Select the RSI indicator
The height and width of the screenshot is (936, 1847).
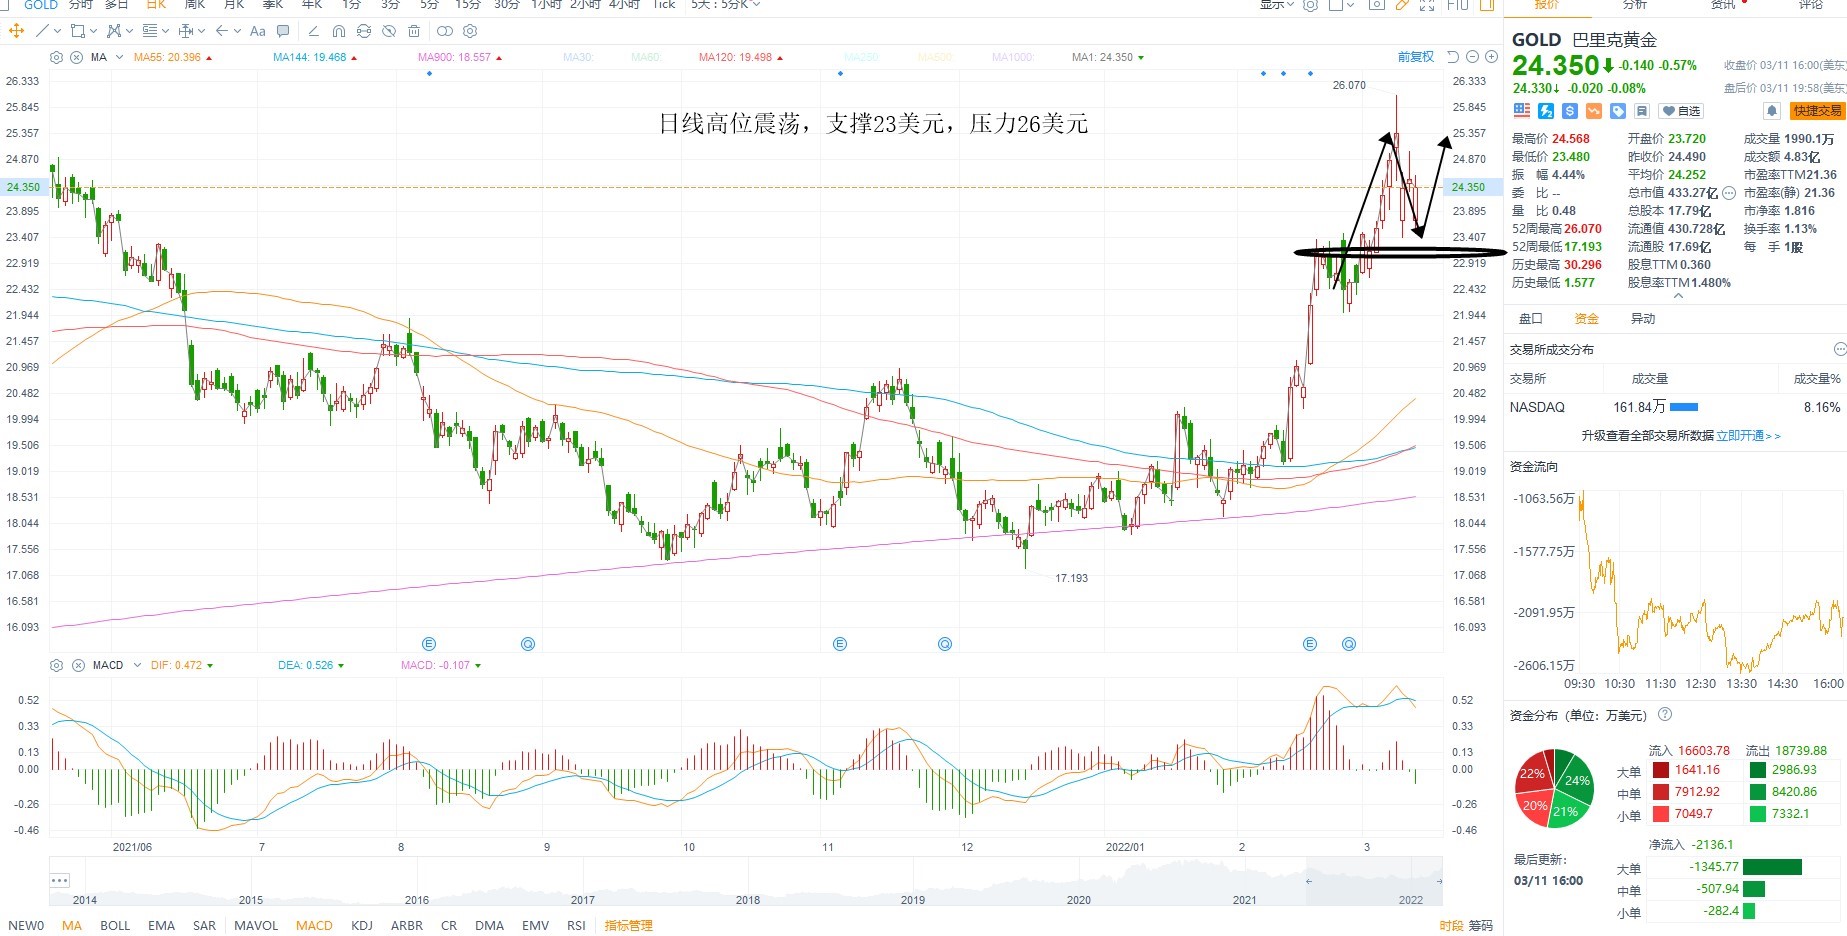tap(576, 926)
